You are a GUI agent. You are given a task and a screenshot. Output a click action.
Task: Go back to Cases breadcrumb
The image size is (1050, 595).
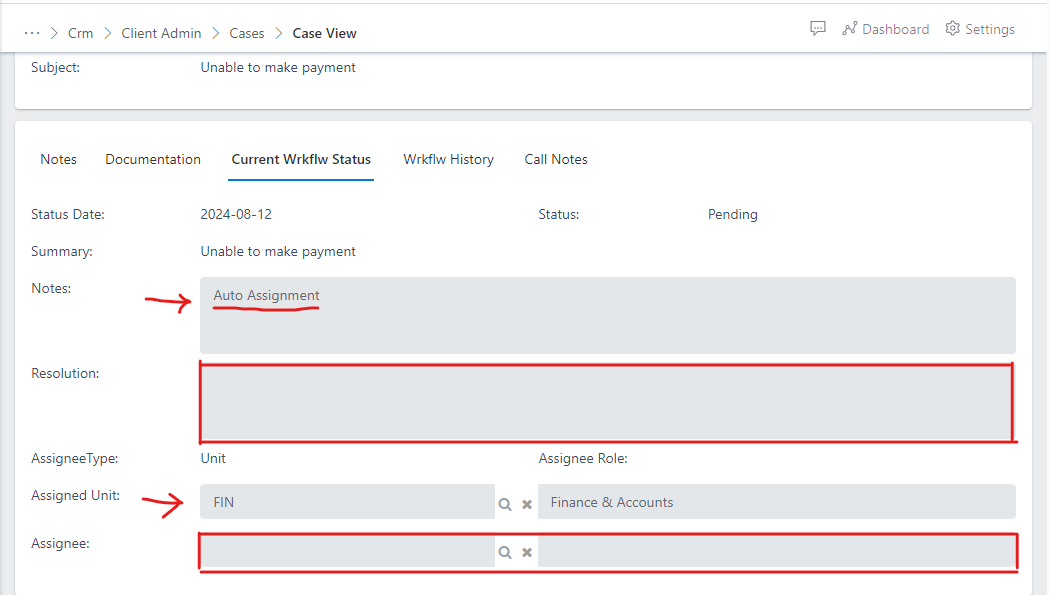click(247, 33)
